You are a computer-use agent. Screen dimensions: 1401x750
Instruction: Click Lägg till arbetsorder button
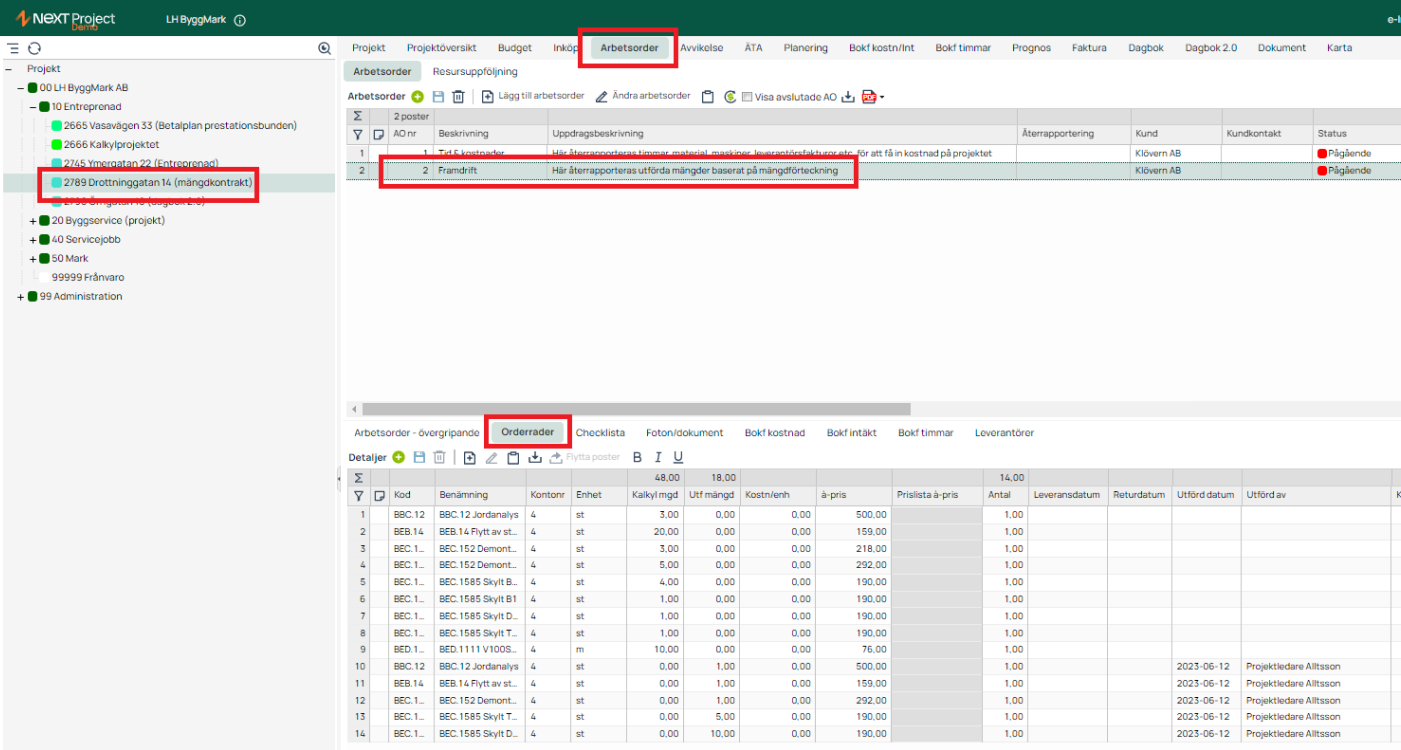pyautogui.click(x=533, y=97)
